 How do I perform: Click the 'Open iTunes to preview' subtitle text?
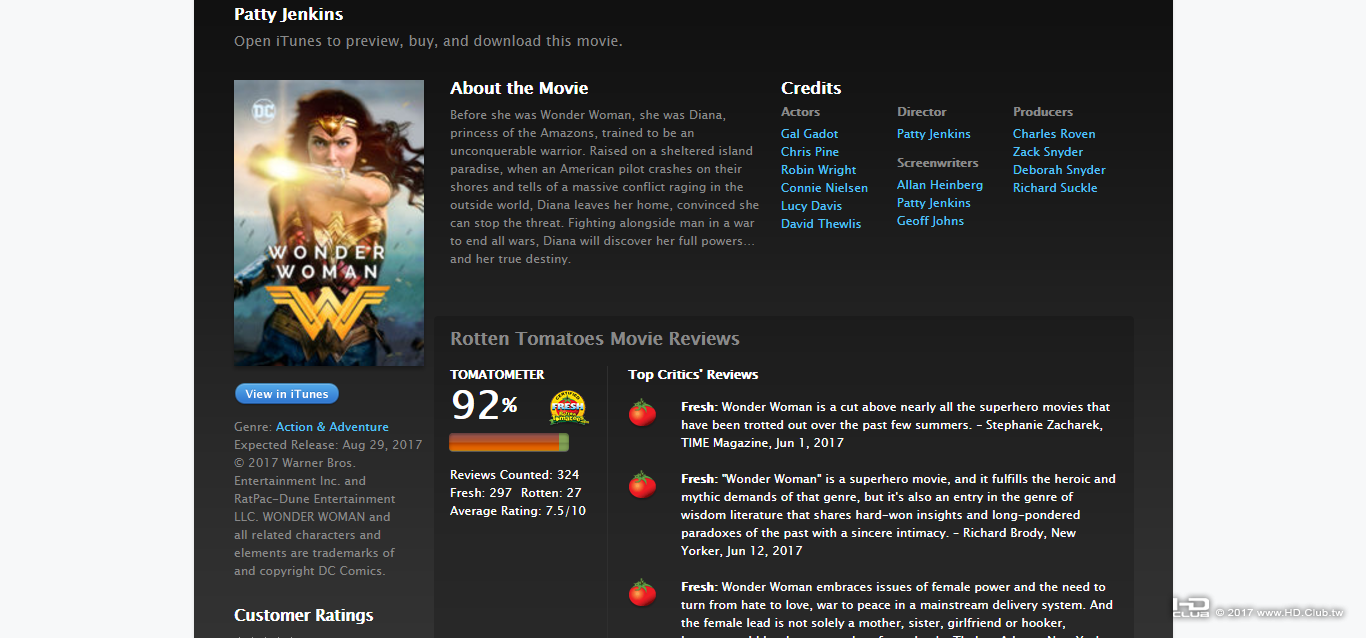tap(428, 41)
